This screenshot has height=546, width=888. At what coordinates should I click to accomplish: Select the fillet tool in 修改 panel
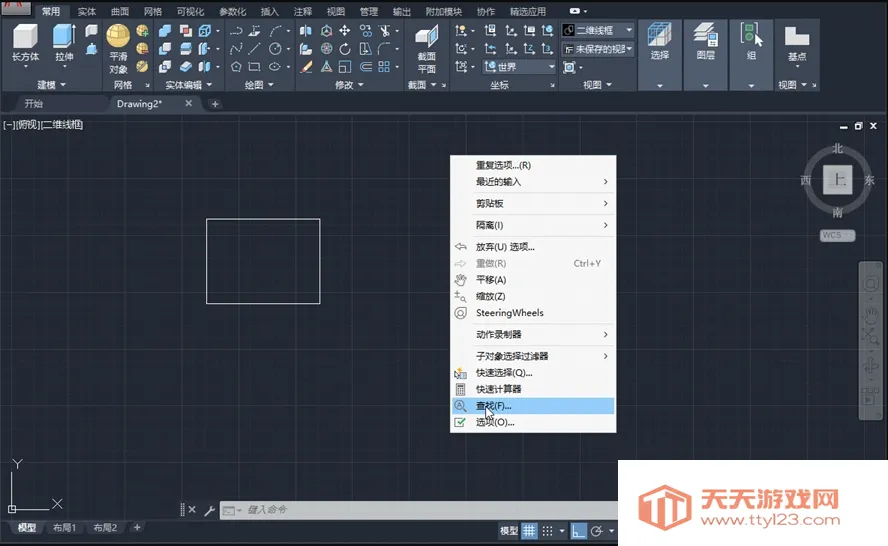(x=384, y=49)
